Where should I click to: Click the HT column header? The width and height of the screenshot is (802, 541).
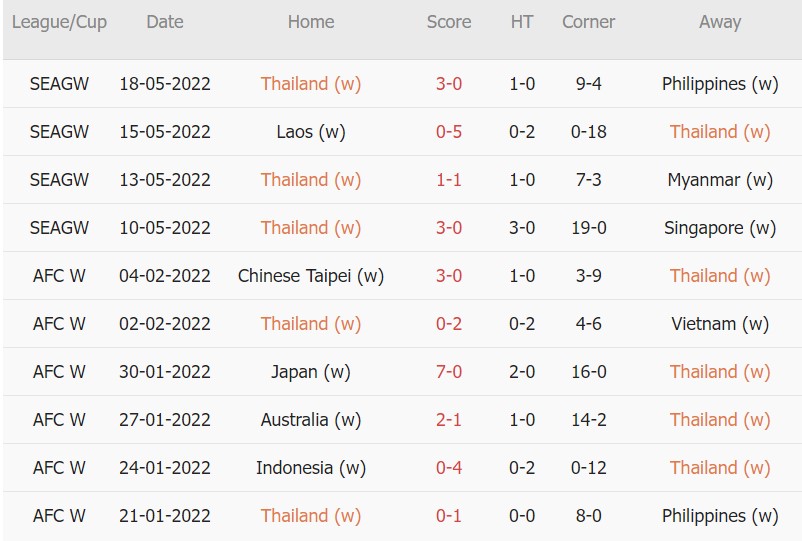(x=522, y=22)
